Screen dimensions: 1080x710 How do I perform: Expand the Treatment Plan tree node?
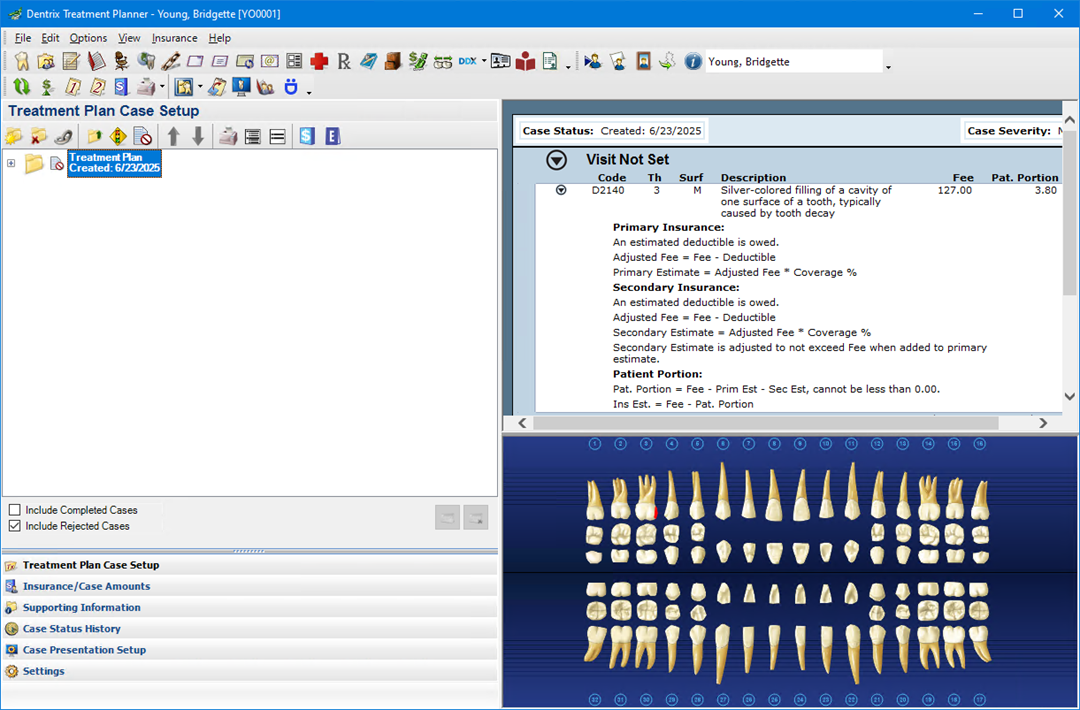11,163
